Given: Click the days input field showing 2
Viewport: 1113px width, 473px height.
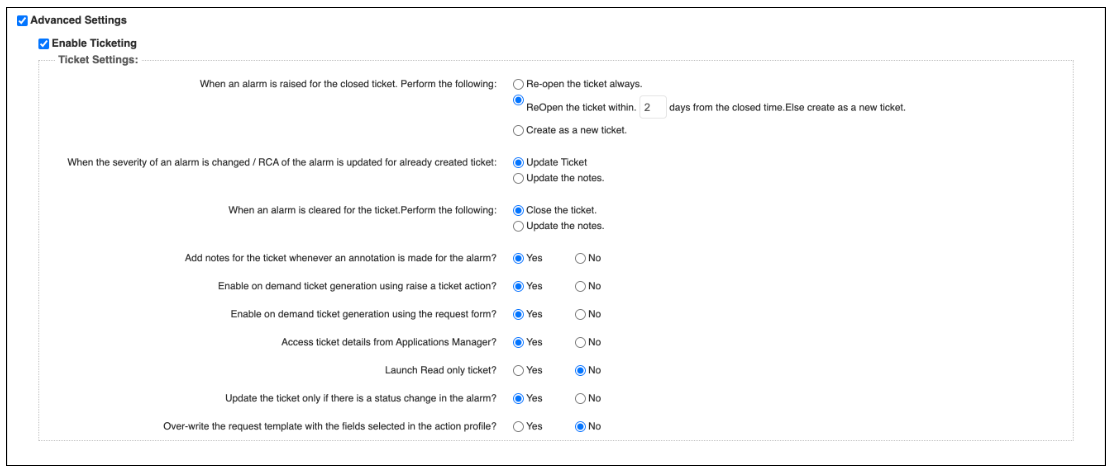Looking at the screenshot, I should point(652,108).
